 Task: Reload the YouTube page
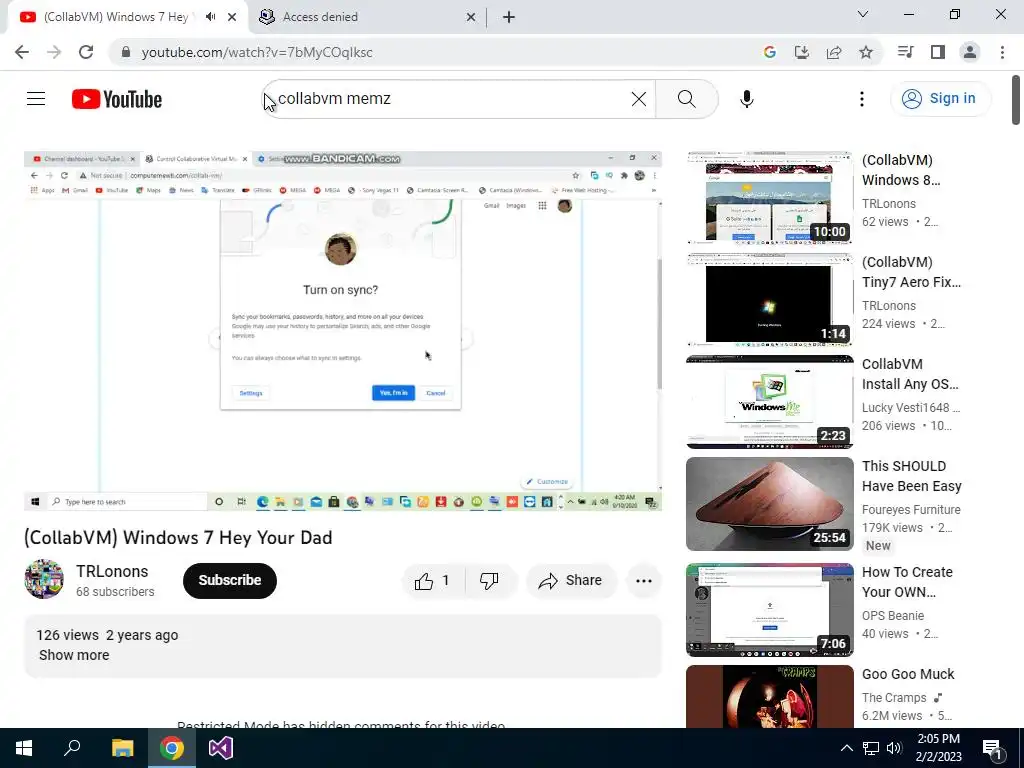(86, 52)
